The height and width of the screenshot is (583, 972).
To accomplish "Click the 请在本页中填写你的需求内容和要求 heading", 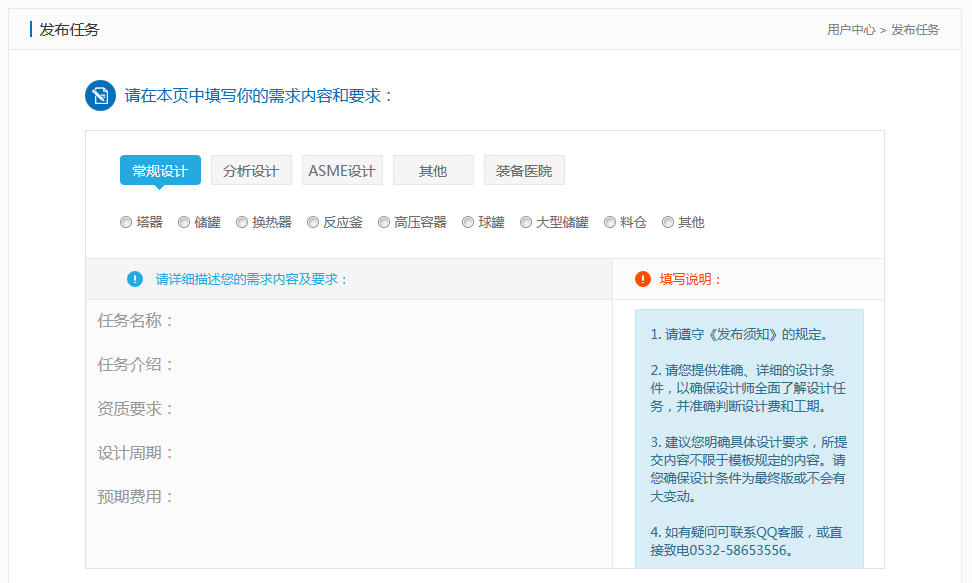I will [259, 96].
